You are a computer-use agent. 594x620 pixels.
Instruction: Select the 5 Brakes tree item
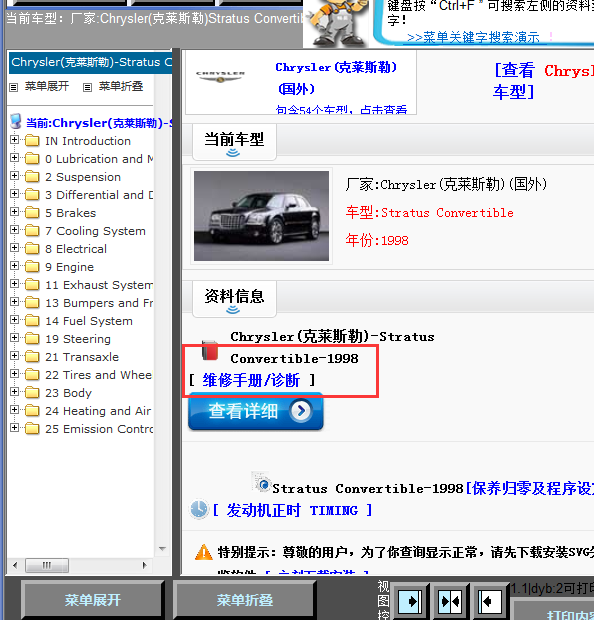point(70,213)
